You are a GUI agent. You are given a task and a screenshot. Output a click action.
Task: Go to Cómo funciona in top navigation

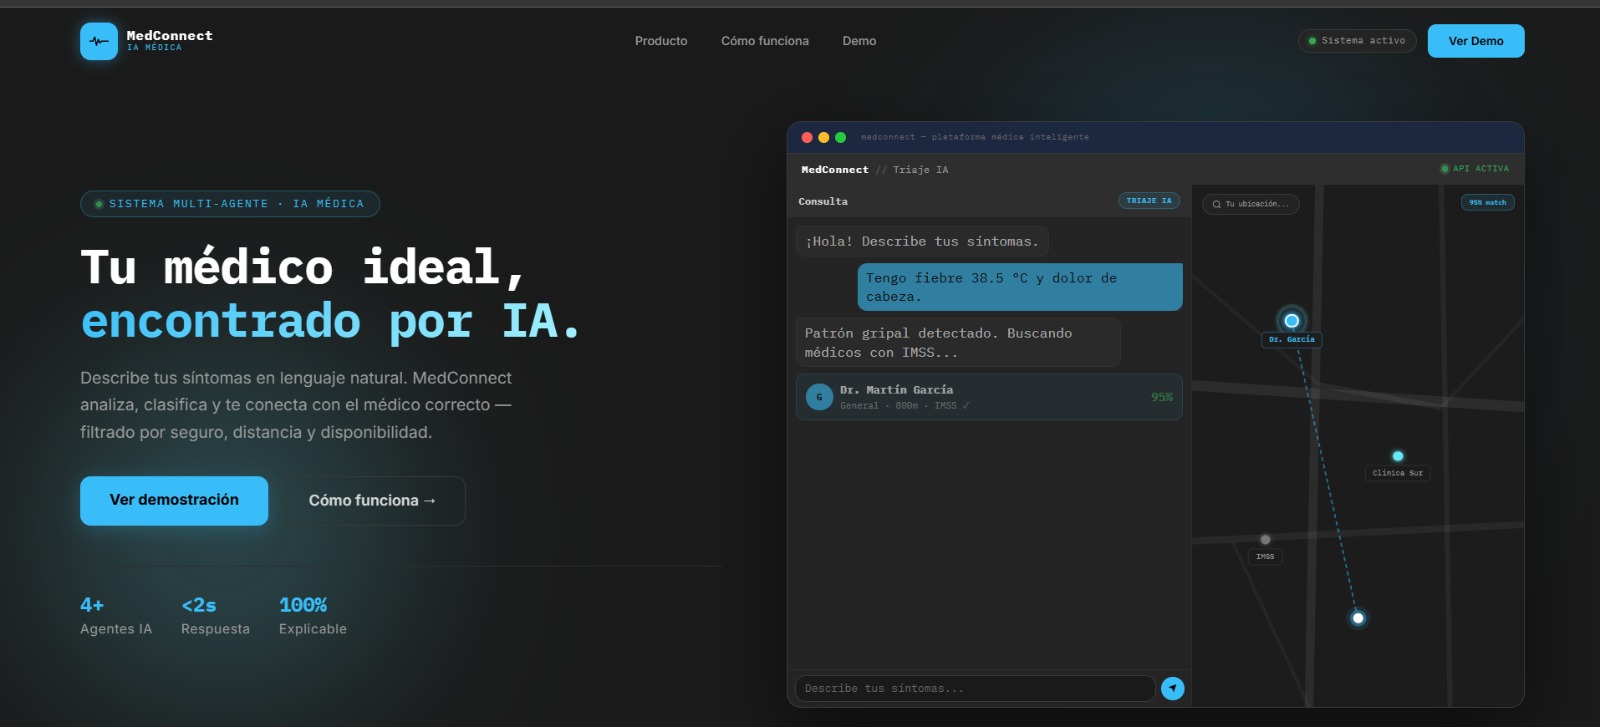tap(765, 41)
